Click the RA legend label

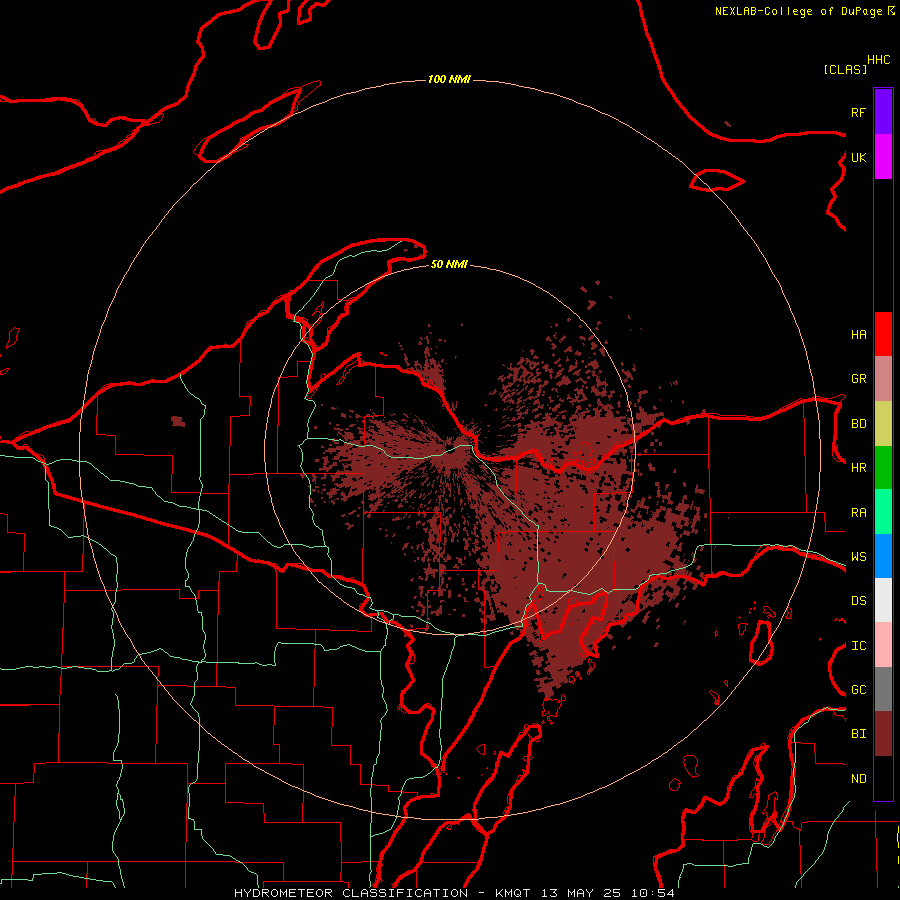click(859, 513)
